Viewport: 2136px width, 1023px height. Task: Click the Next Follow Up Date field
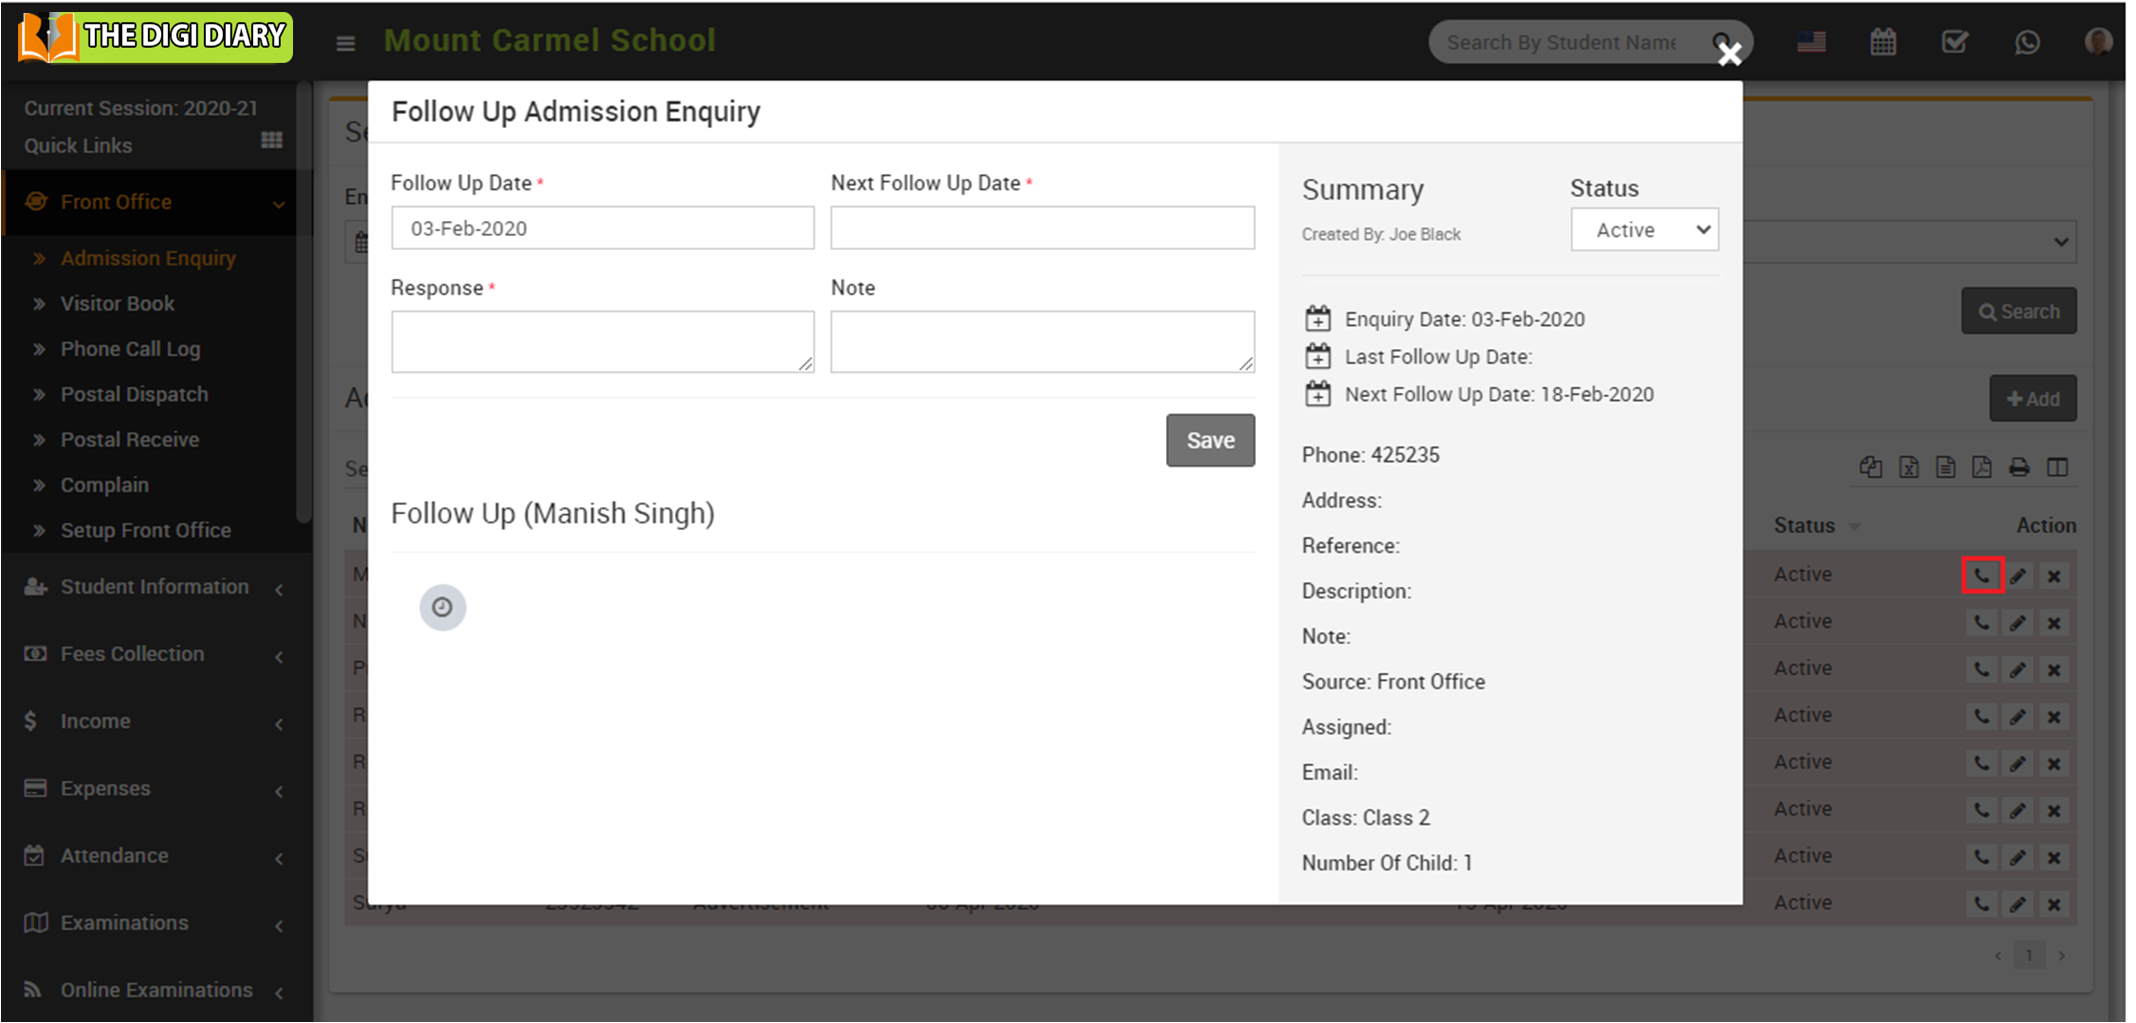1042,228
